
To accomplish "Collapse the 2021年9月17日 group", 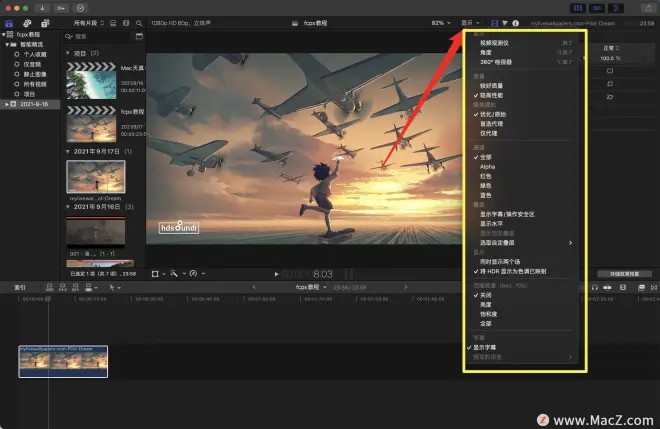I will (x=68, y=151).
